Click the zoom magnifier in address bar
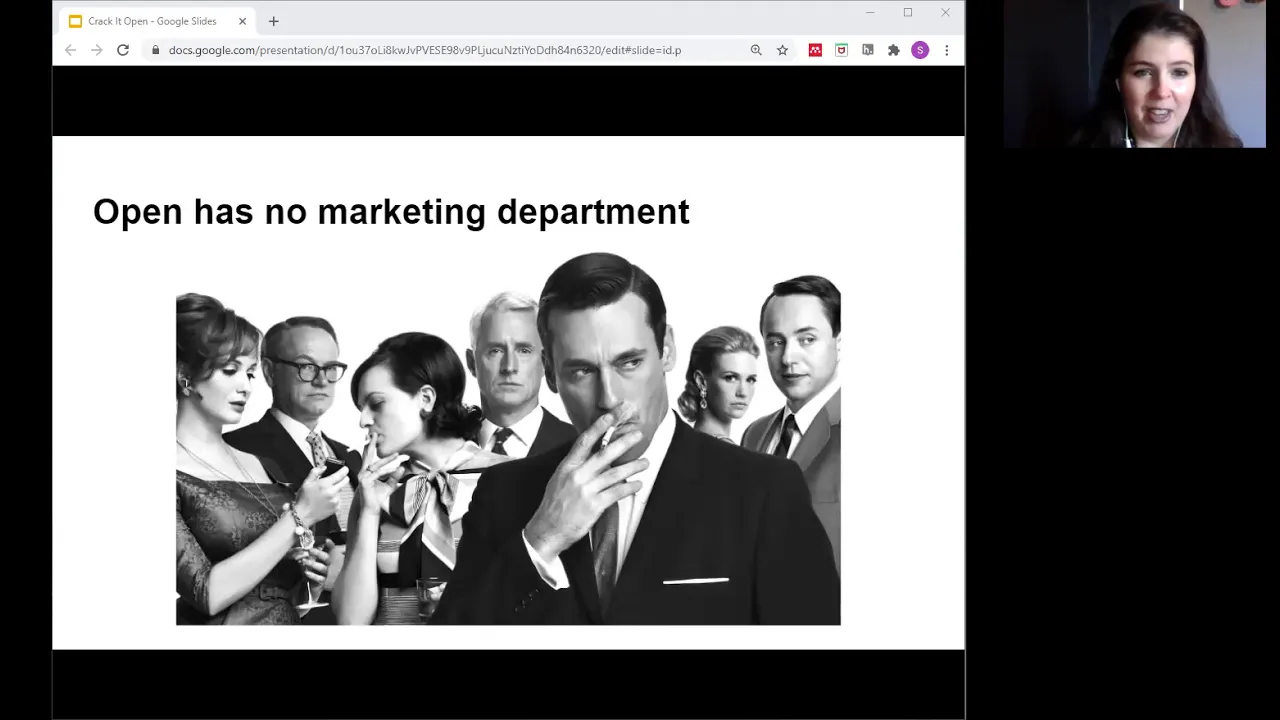The width and height of the screenshot is (1280, 720). click(756, 50)
